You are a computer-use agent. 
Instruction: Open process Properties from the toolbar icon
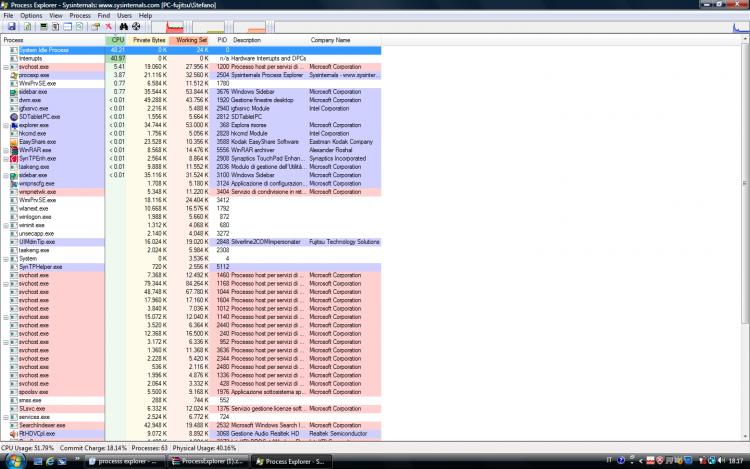96,27
